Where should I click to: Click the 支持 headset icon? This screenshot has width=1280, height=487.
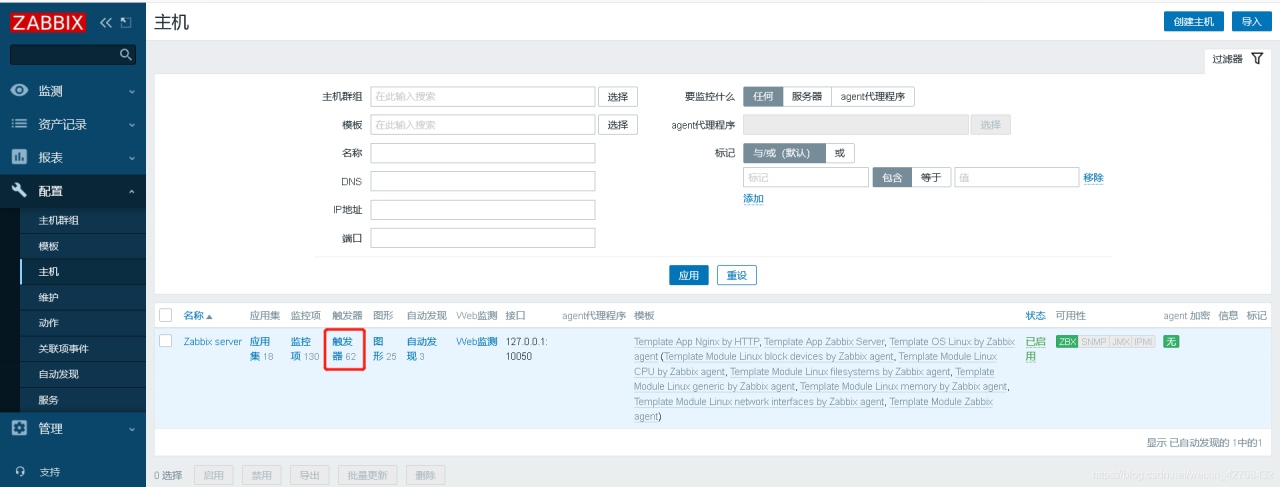19,471
